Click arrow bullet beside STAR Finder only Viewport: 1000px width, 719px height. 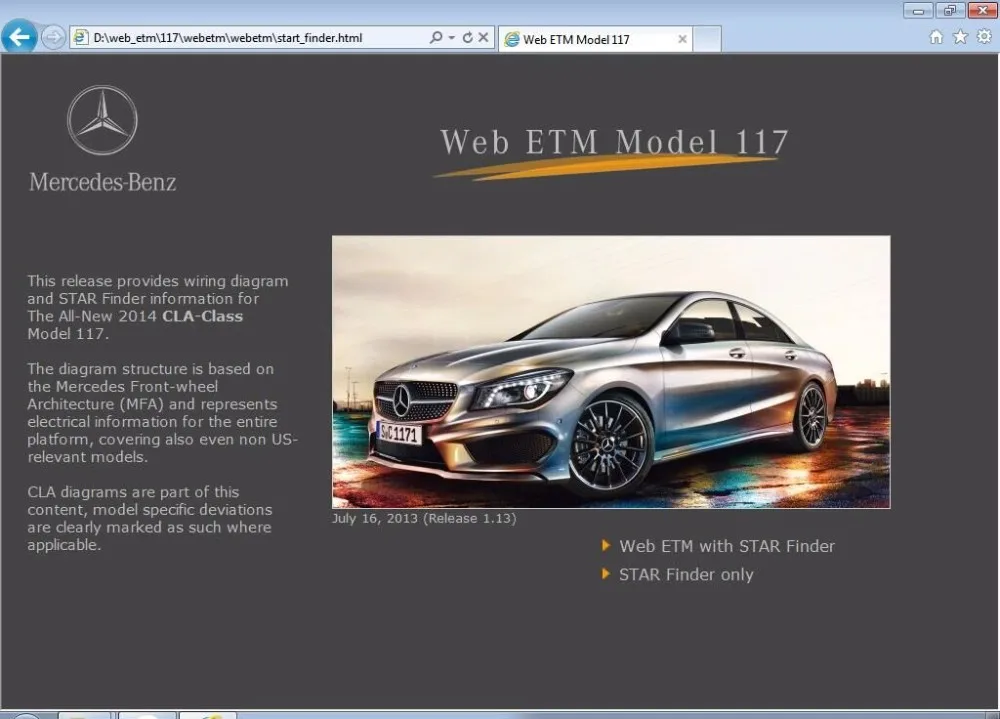(606, 574)
